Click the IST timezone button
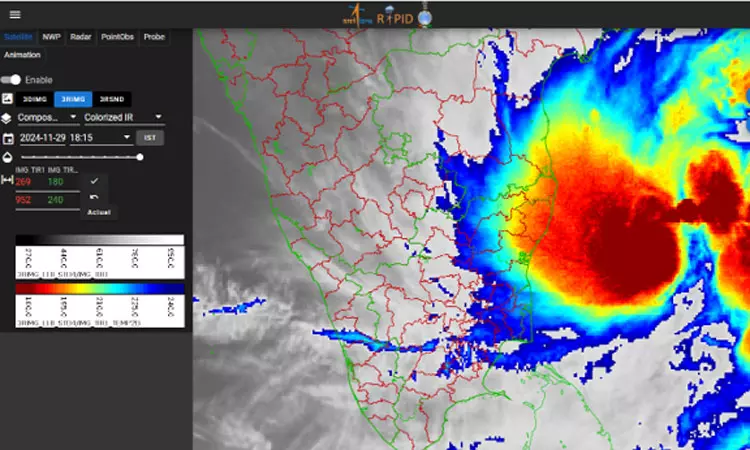 point(150,137)
